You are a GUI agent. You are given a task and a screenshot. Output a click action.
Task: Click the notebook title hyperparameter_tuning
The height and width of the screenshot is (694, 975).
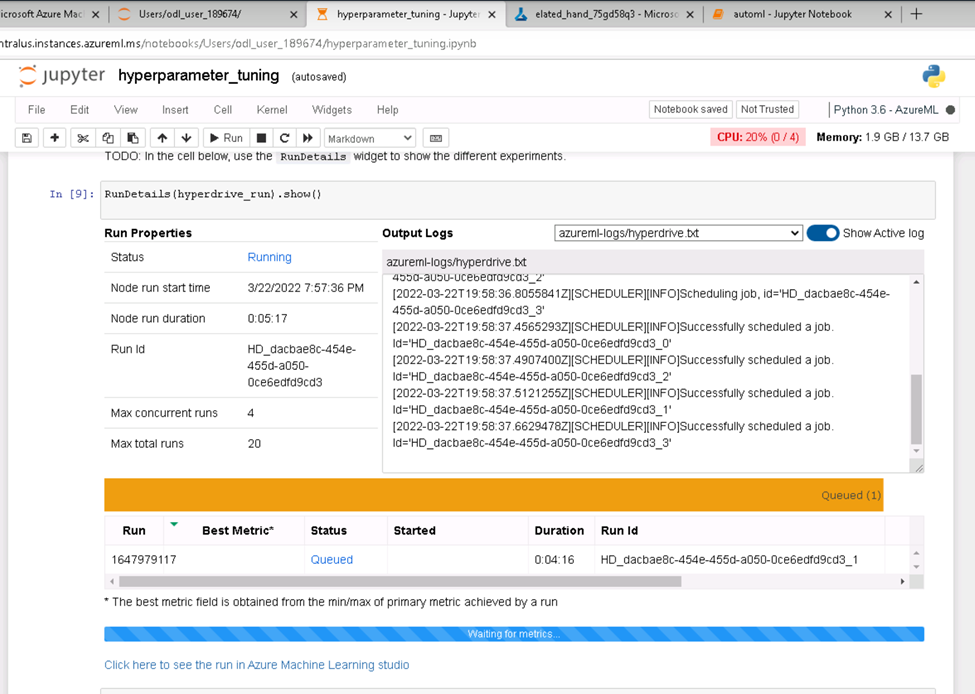(198, 76)
